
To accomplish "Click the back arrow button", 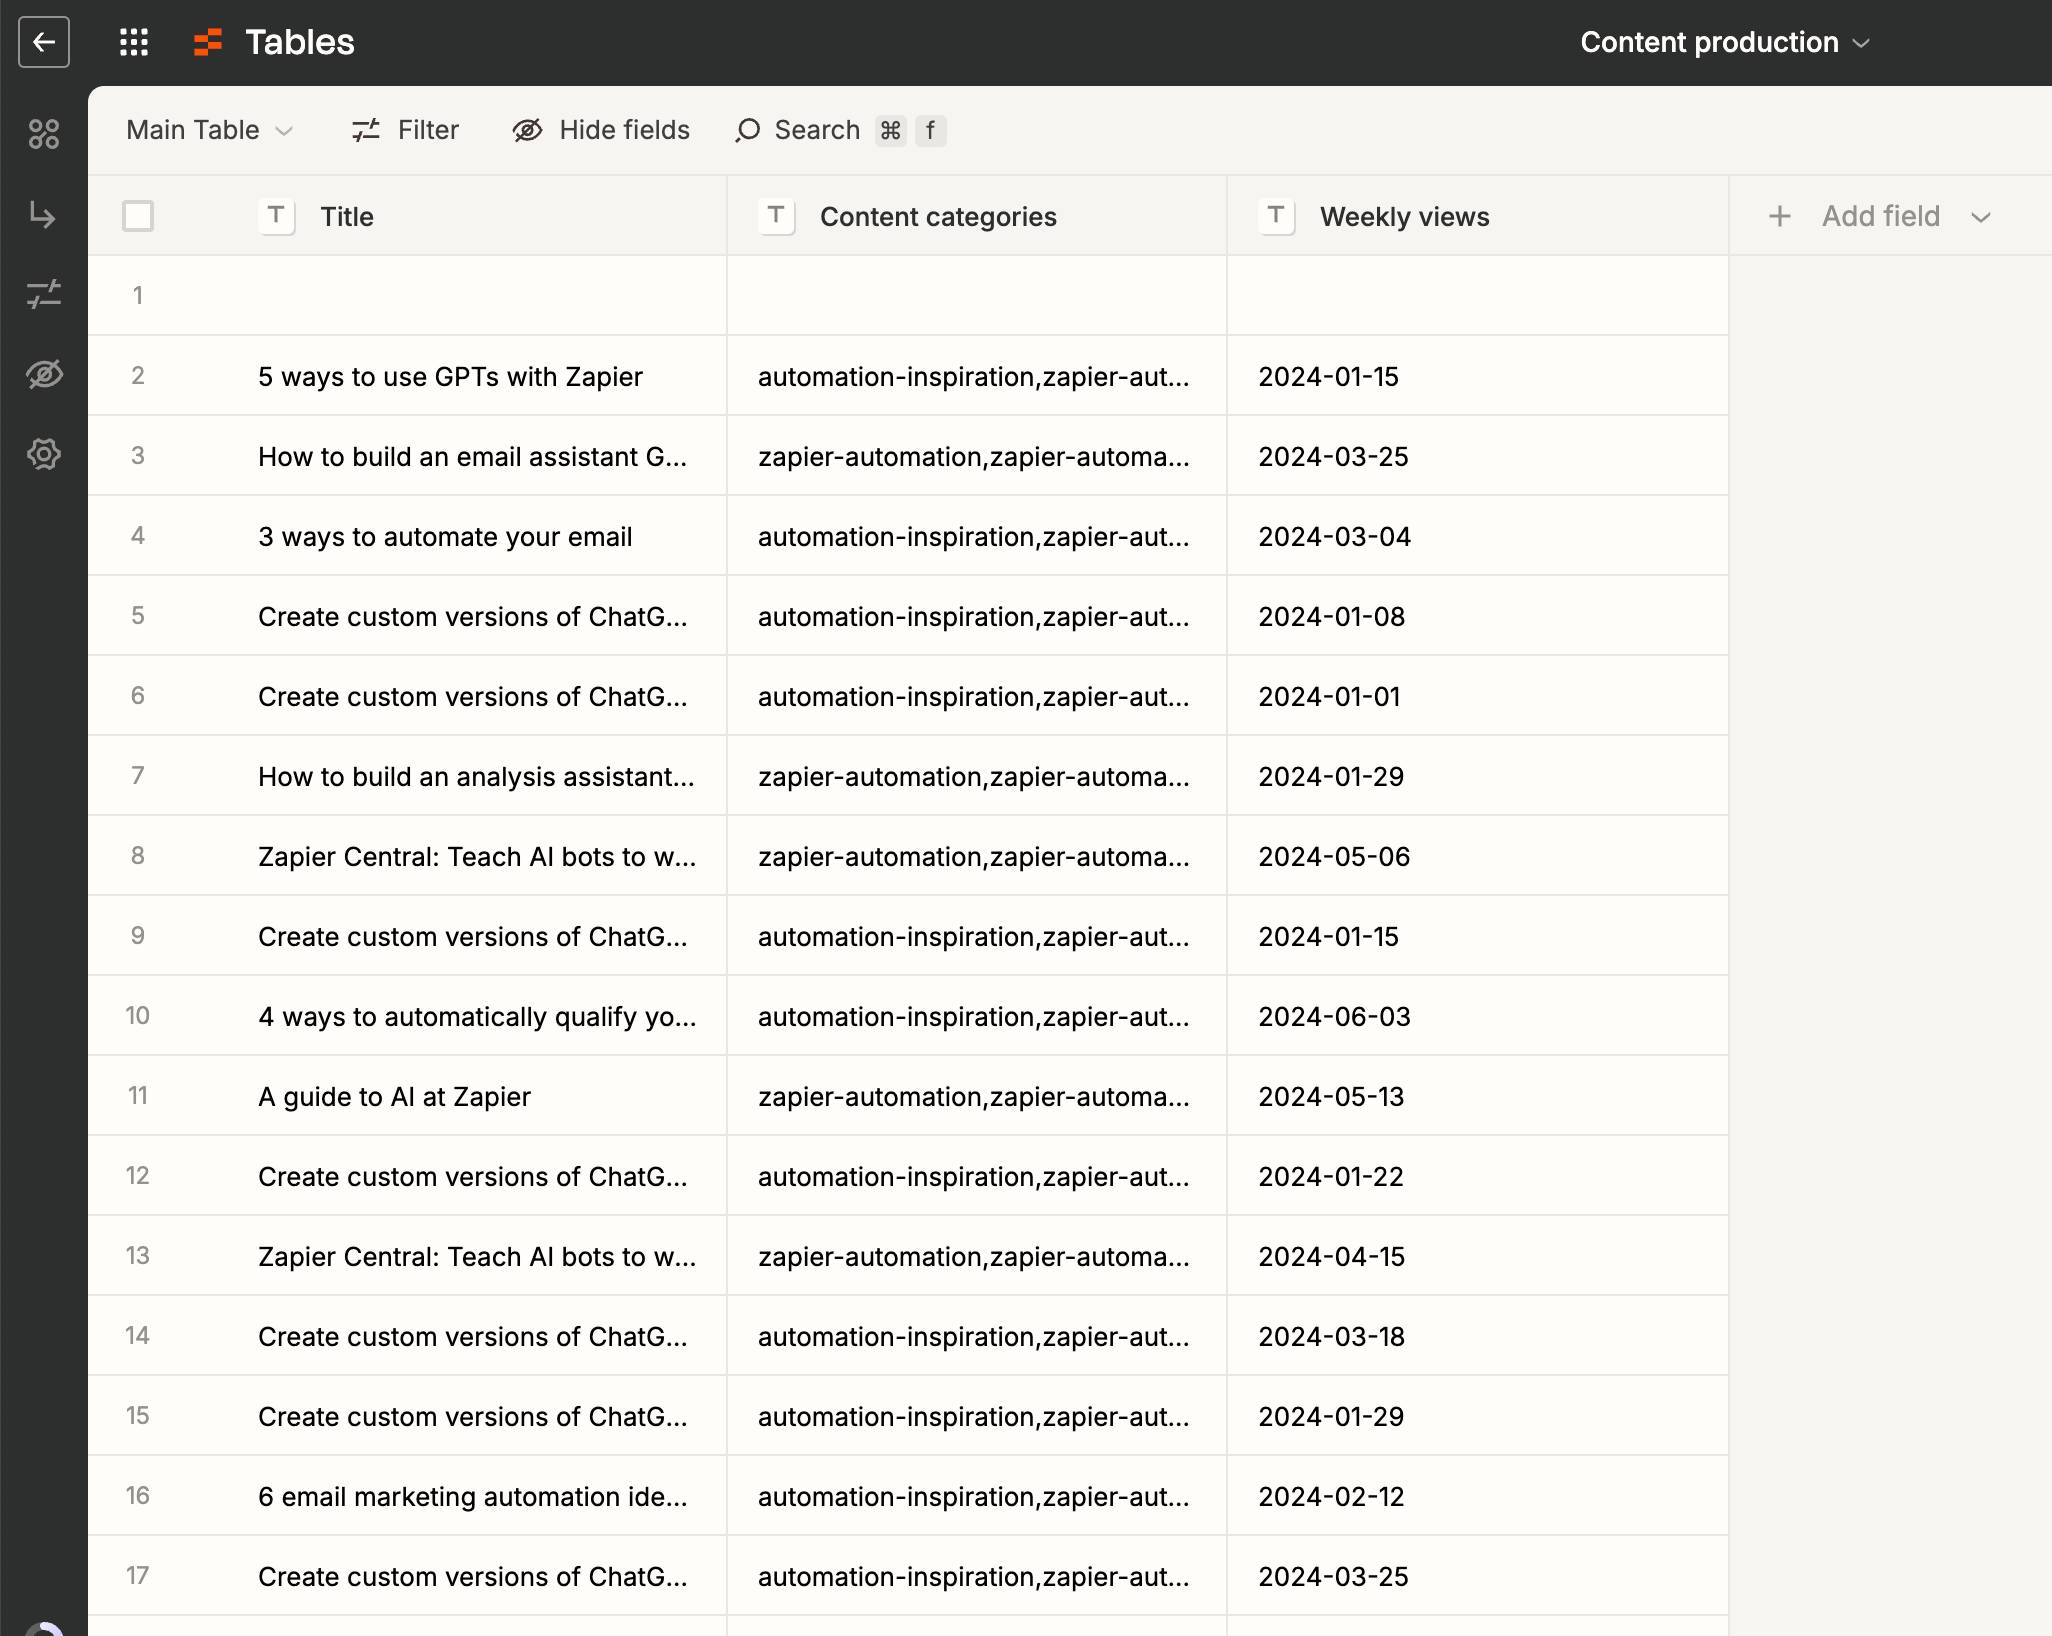I will [x=44, y=42].
